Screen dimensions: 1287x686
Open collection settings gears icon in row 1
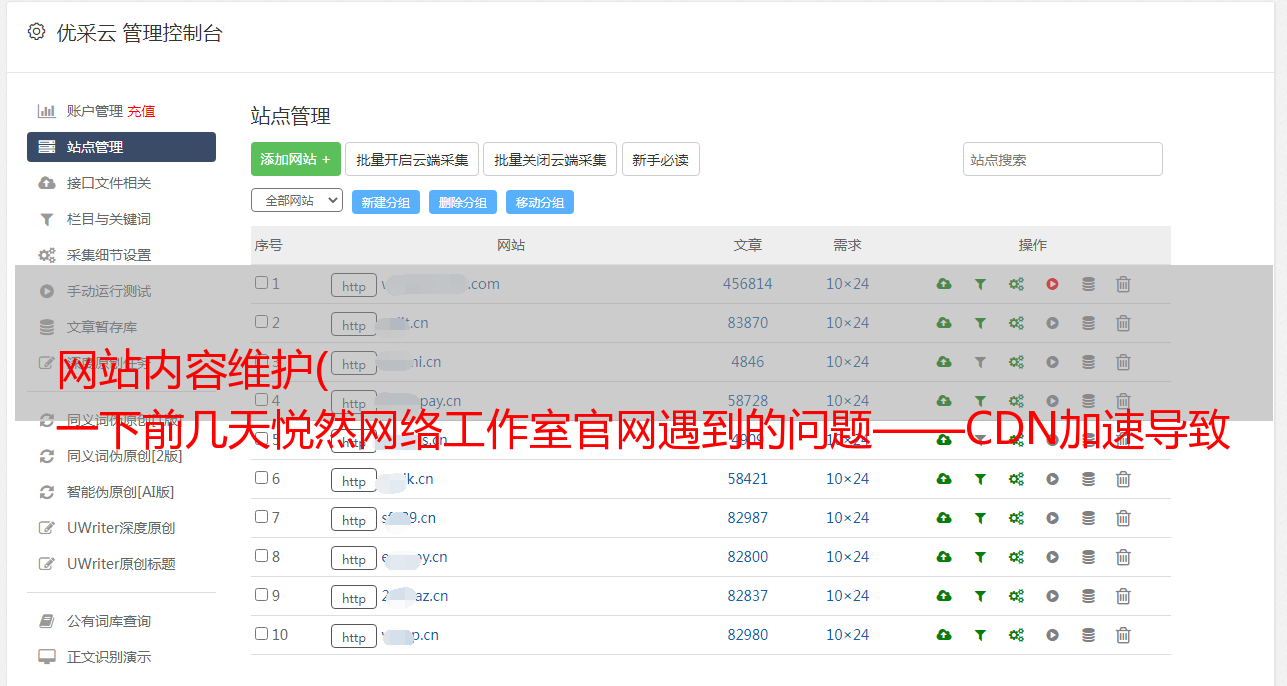tap(1016, 284)
